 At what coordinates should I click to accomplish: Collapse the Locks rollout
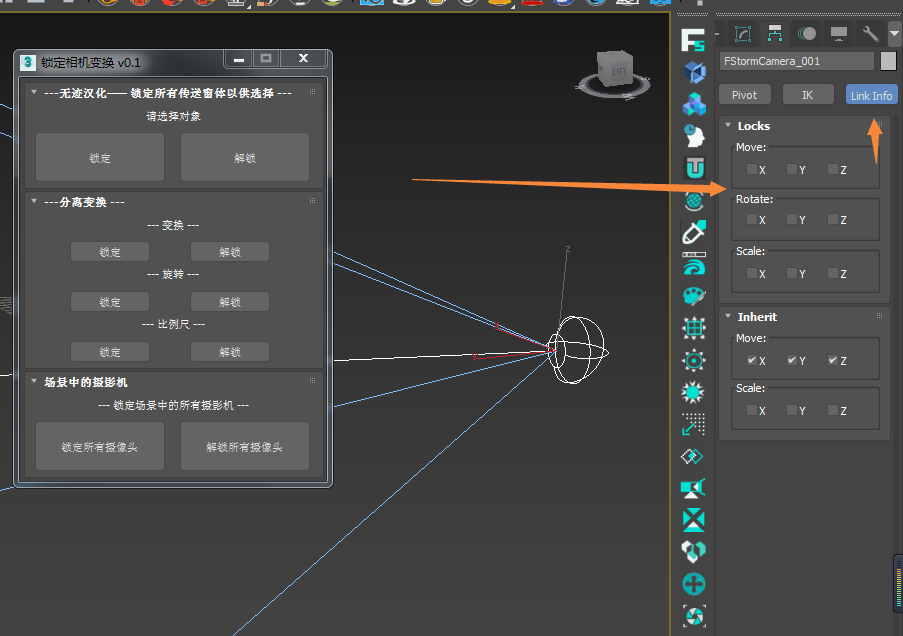pos(728,126)
